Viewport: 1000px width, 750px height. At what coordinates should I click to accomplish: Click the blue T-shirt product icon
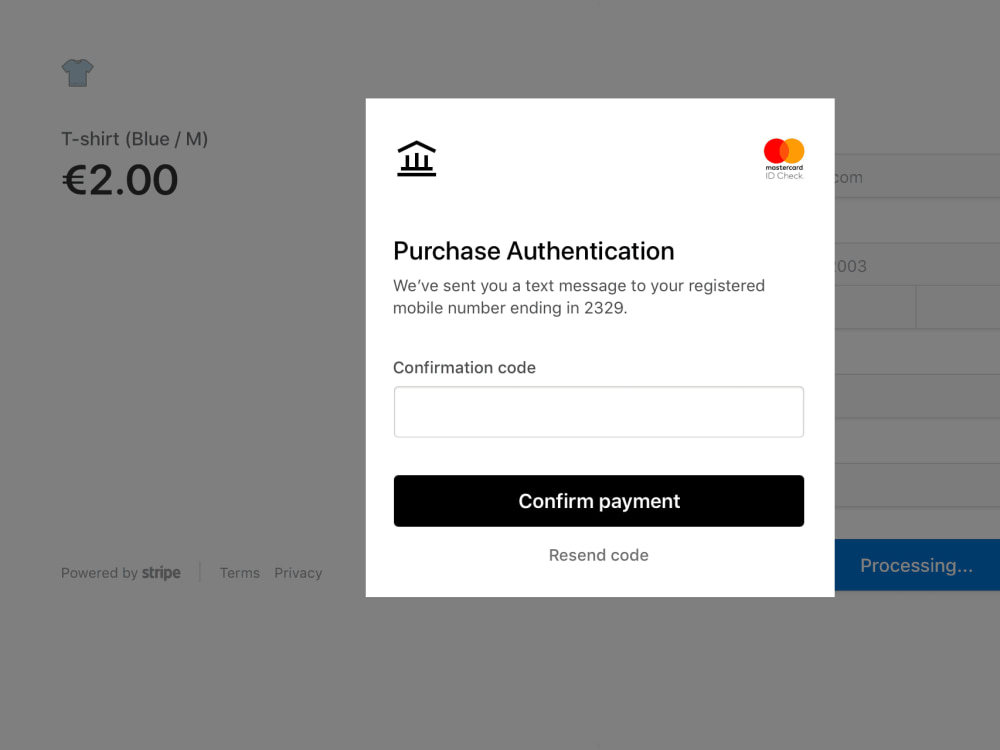[78, 73]
